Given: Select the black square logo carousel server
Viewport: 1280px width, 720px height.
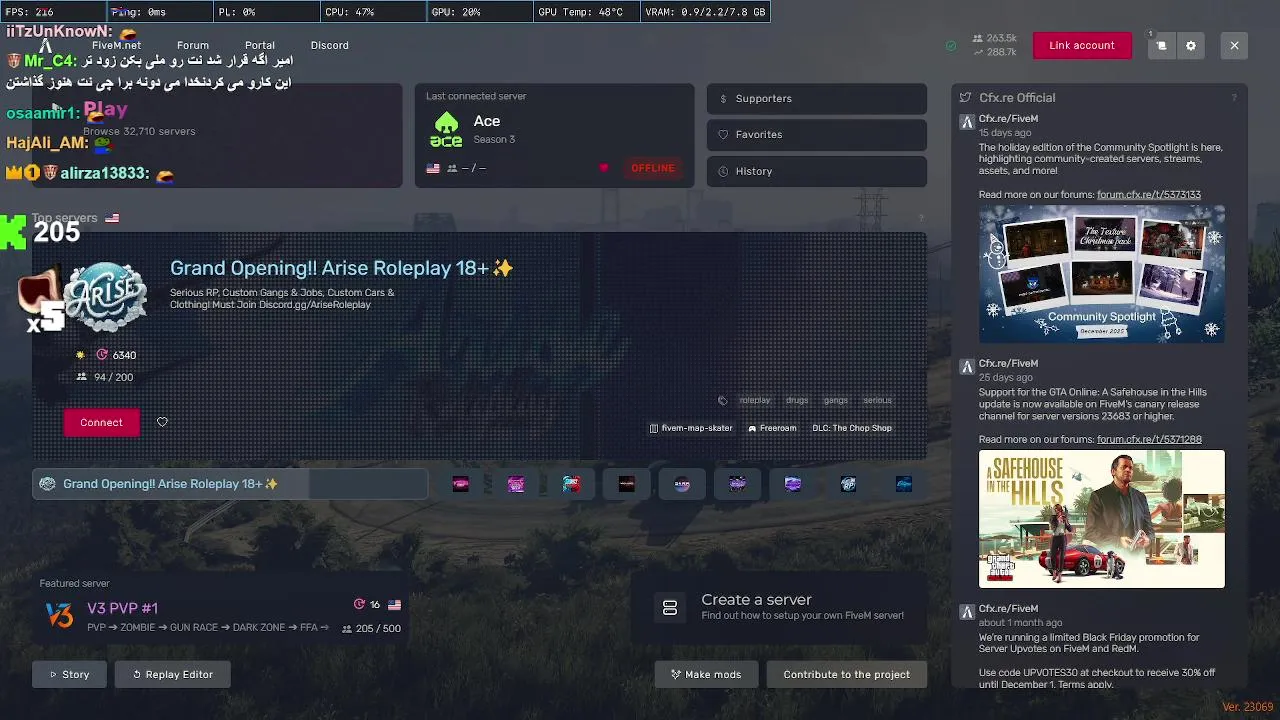Looking at the screenshot, I should click(626, 484).
